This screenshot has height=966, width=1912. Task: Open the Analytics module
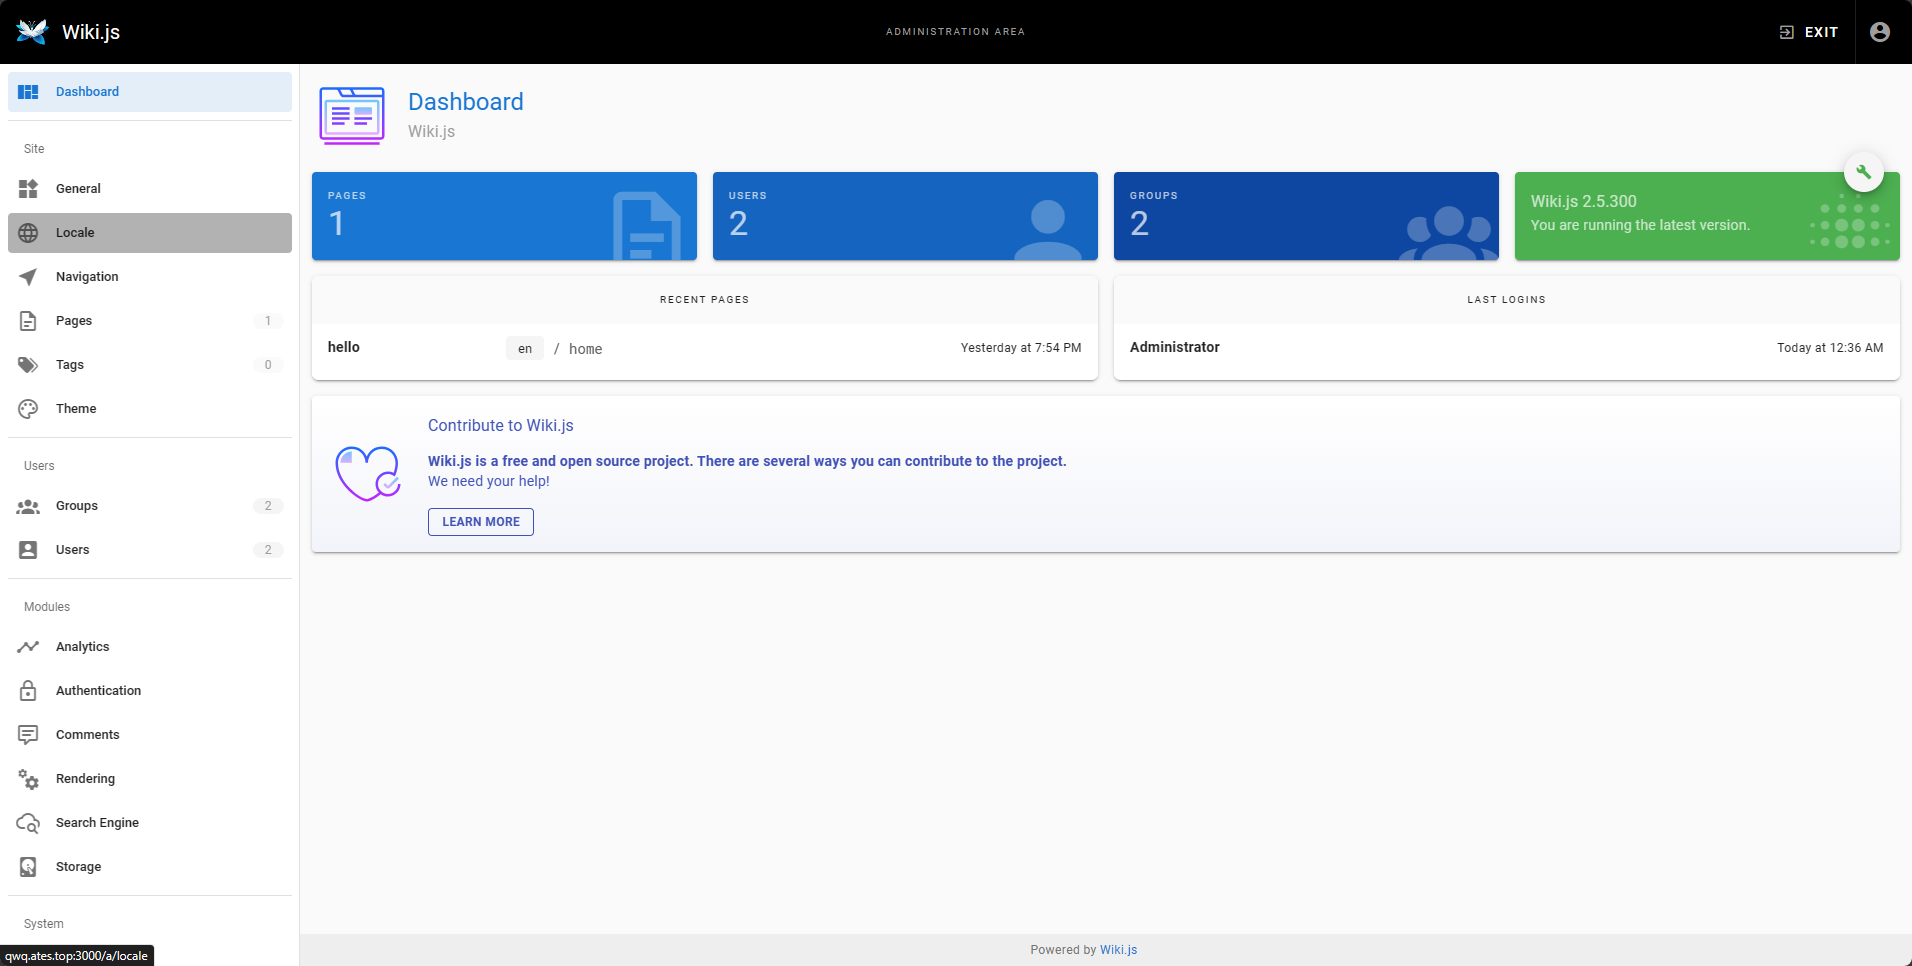(150, 647)
